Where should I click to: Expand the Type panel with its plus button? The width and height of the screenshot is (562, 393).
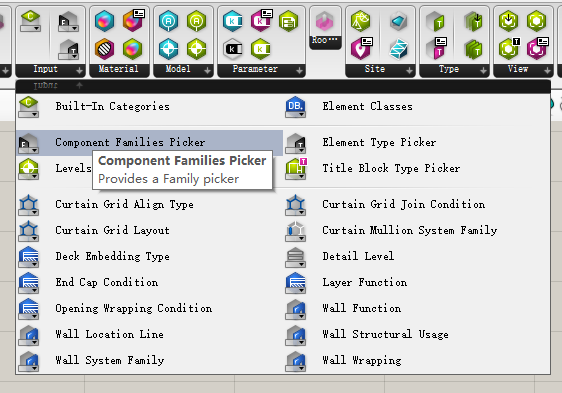(x=484, y=71)
